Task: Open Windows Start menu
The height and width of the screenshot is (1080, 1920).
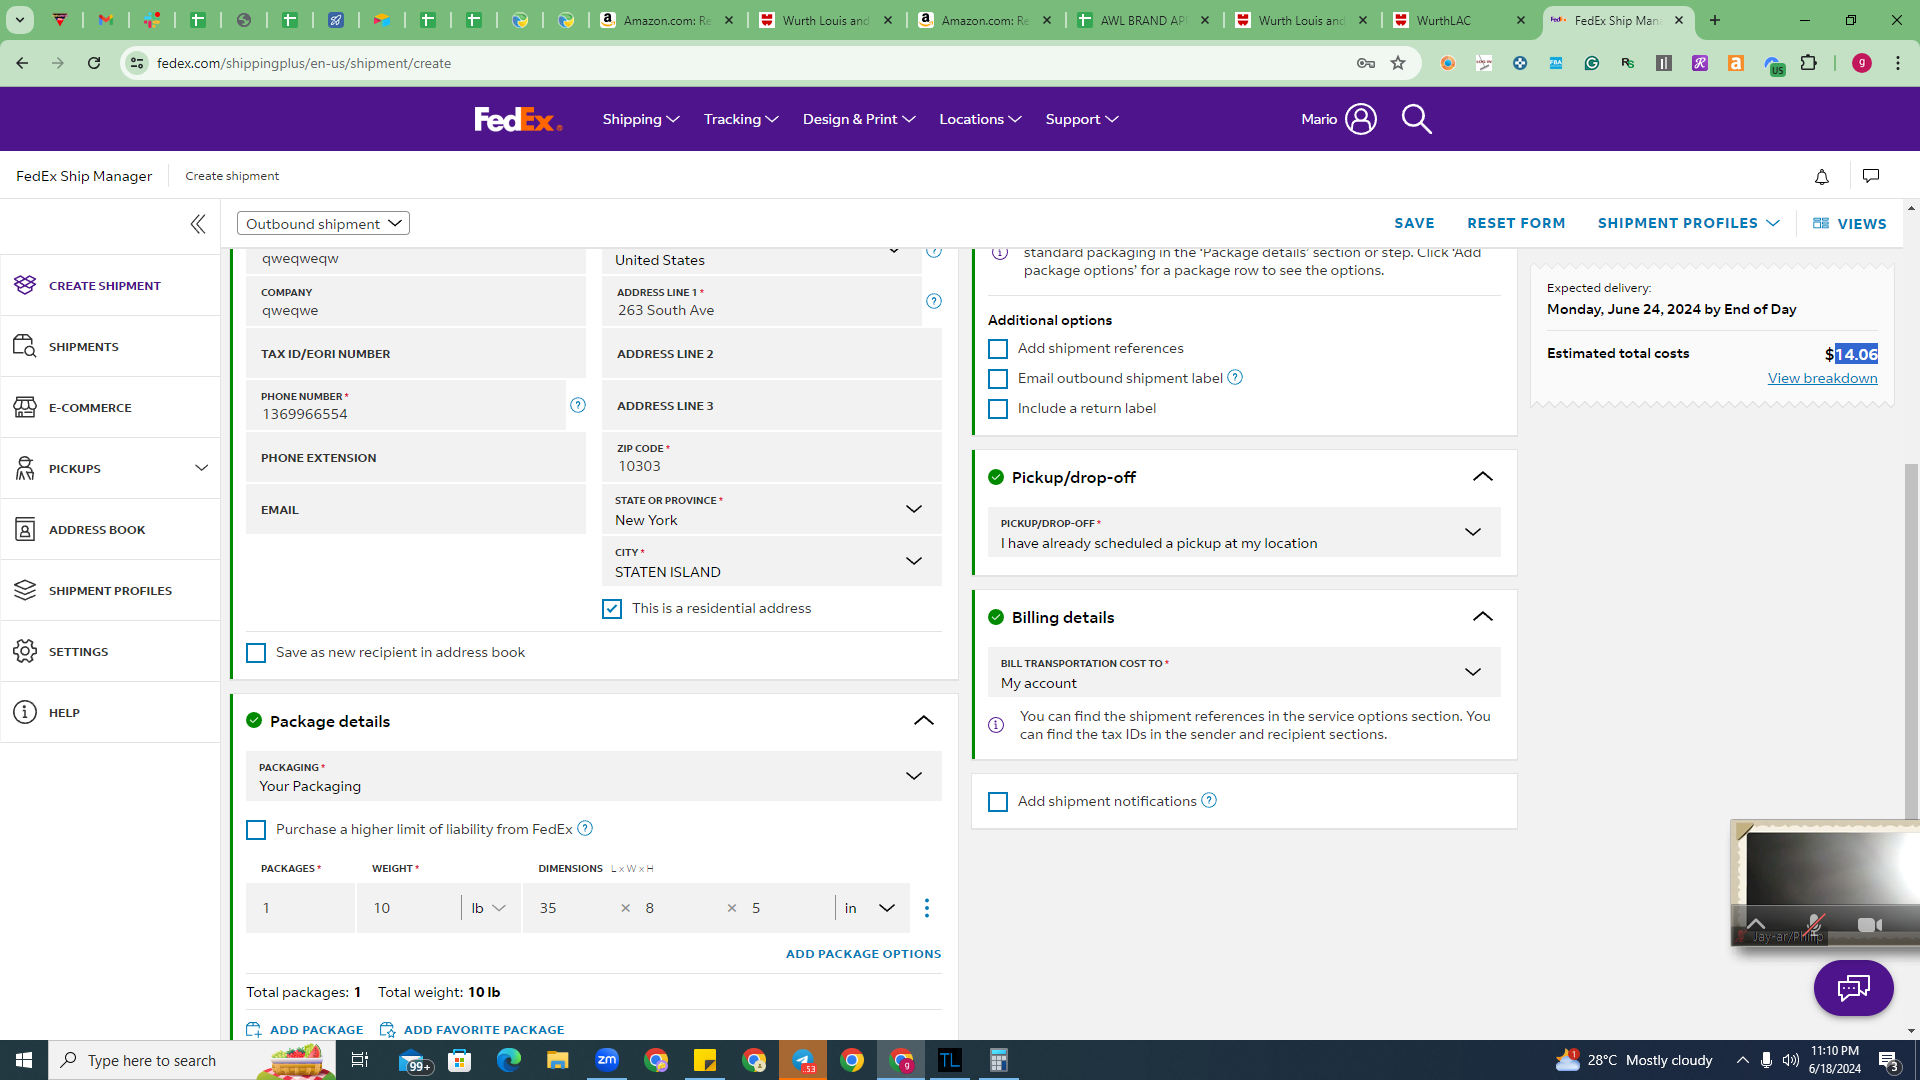Action: [x=24, y=1060]
